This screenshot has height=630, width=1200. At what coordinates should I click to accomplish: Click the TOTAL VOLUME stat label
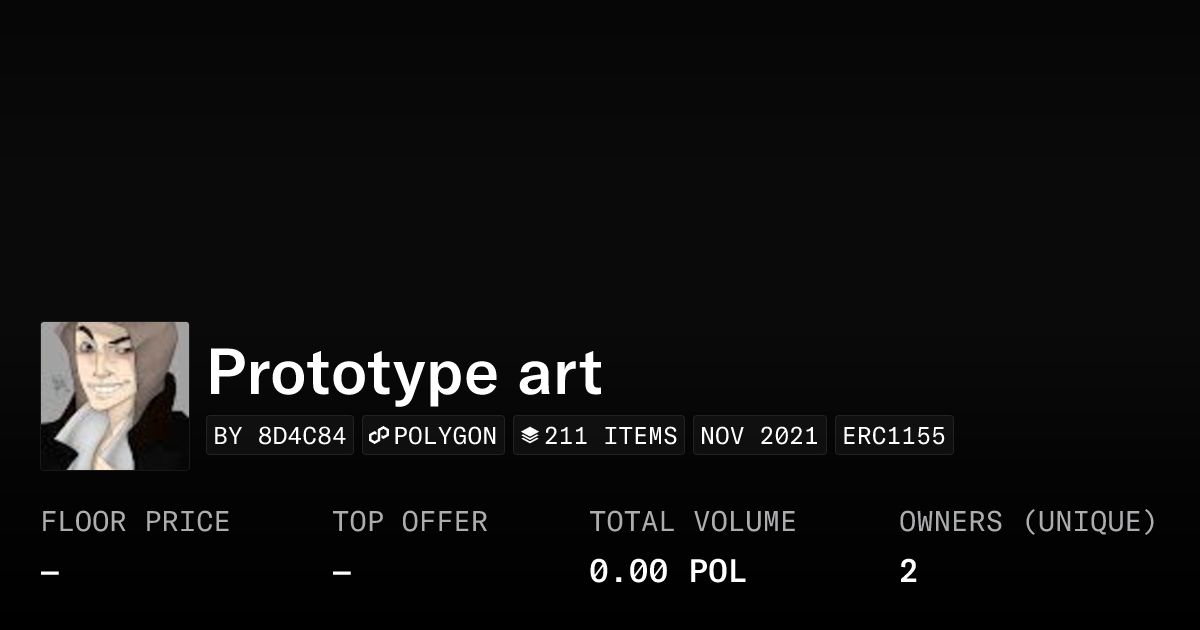coord(693,521)
